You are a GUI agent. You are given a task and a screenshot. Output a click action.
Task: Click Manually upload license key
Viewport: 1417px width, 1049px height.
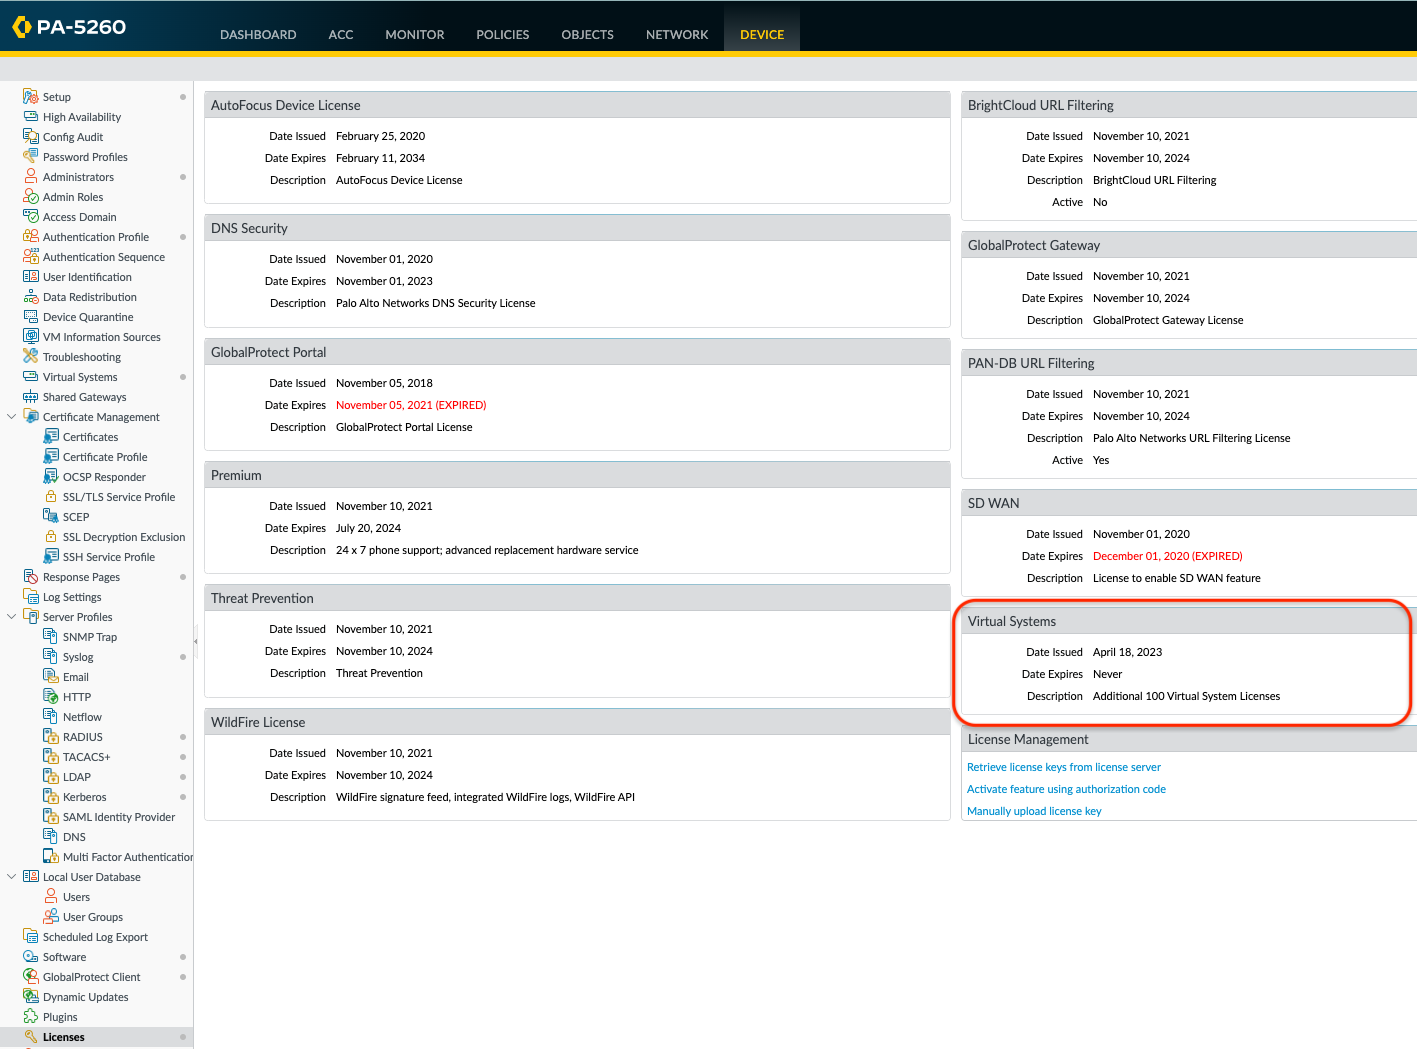click(x=1034, y=811)
